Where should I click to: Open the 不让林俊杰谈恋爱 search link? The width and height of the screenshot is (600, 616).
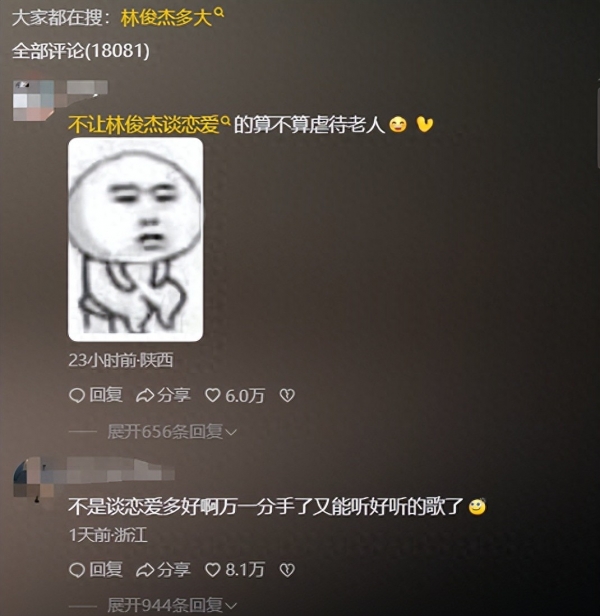tap(144, 125)
